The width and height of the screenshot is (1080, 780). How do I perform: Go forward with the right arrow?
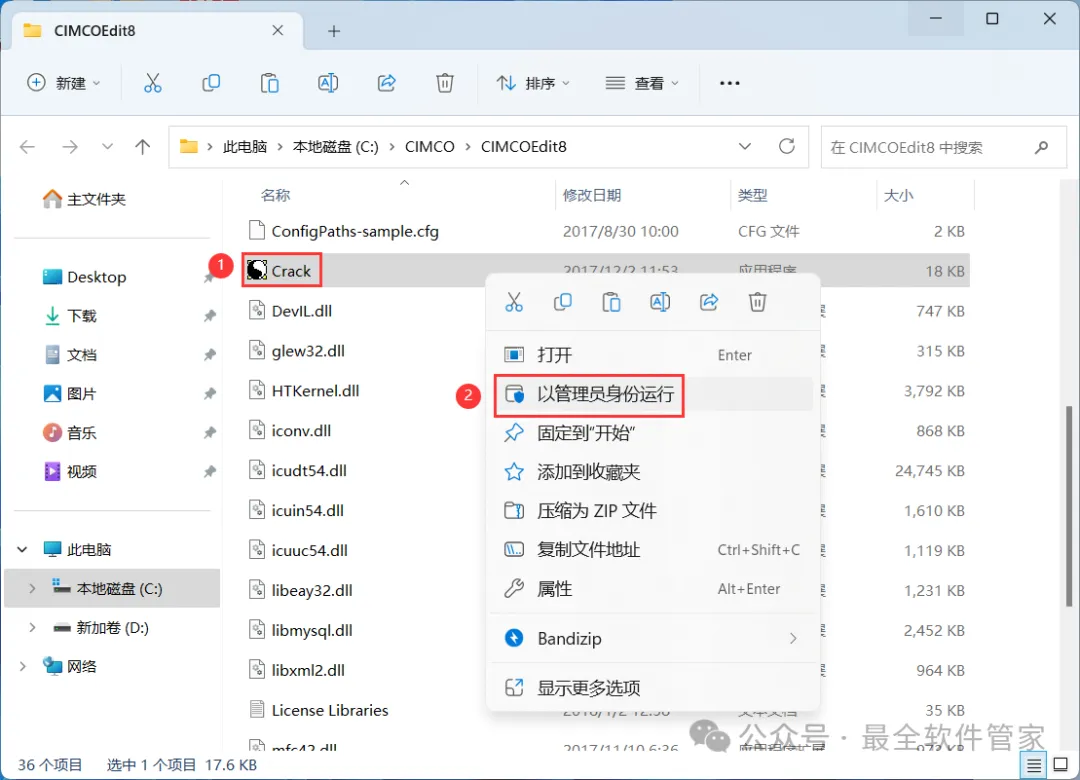[x=70, y=147]
